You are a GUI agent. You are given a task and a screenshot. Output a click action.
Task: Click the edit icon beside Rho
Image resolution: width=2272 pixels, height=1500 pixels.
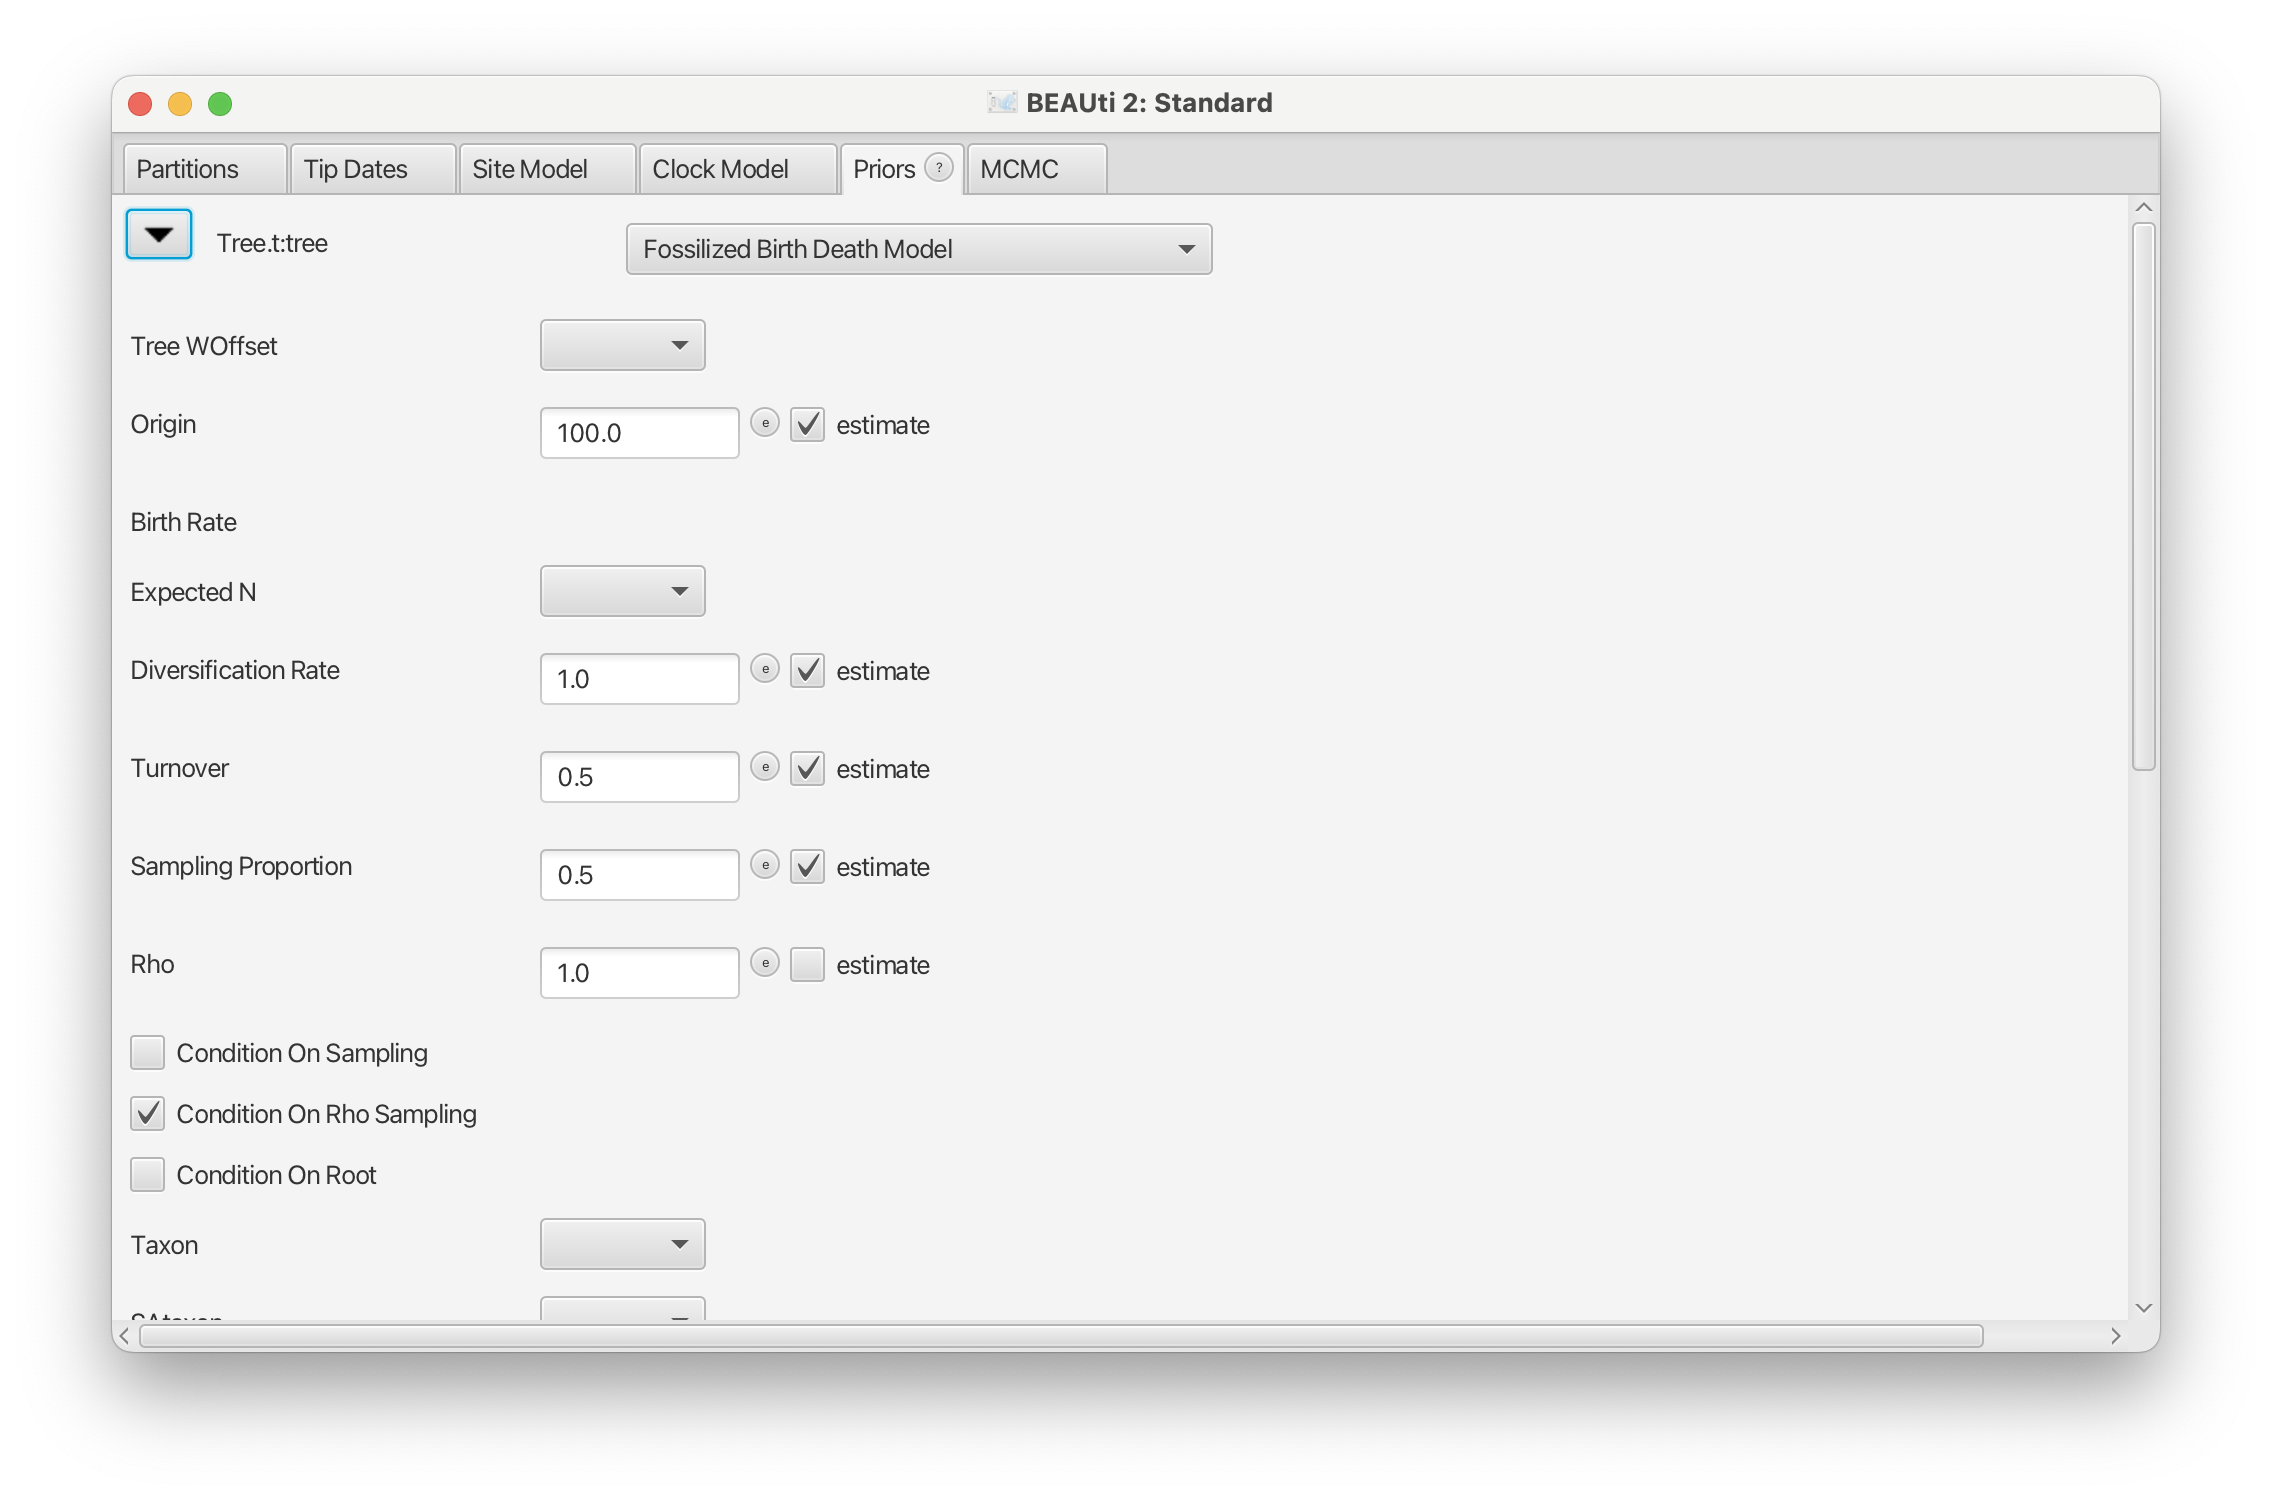pyautogui.click(x=765, y=963)
